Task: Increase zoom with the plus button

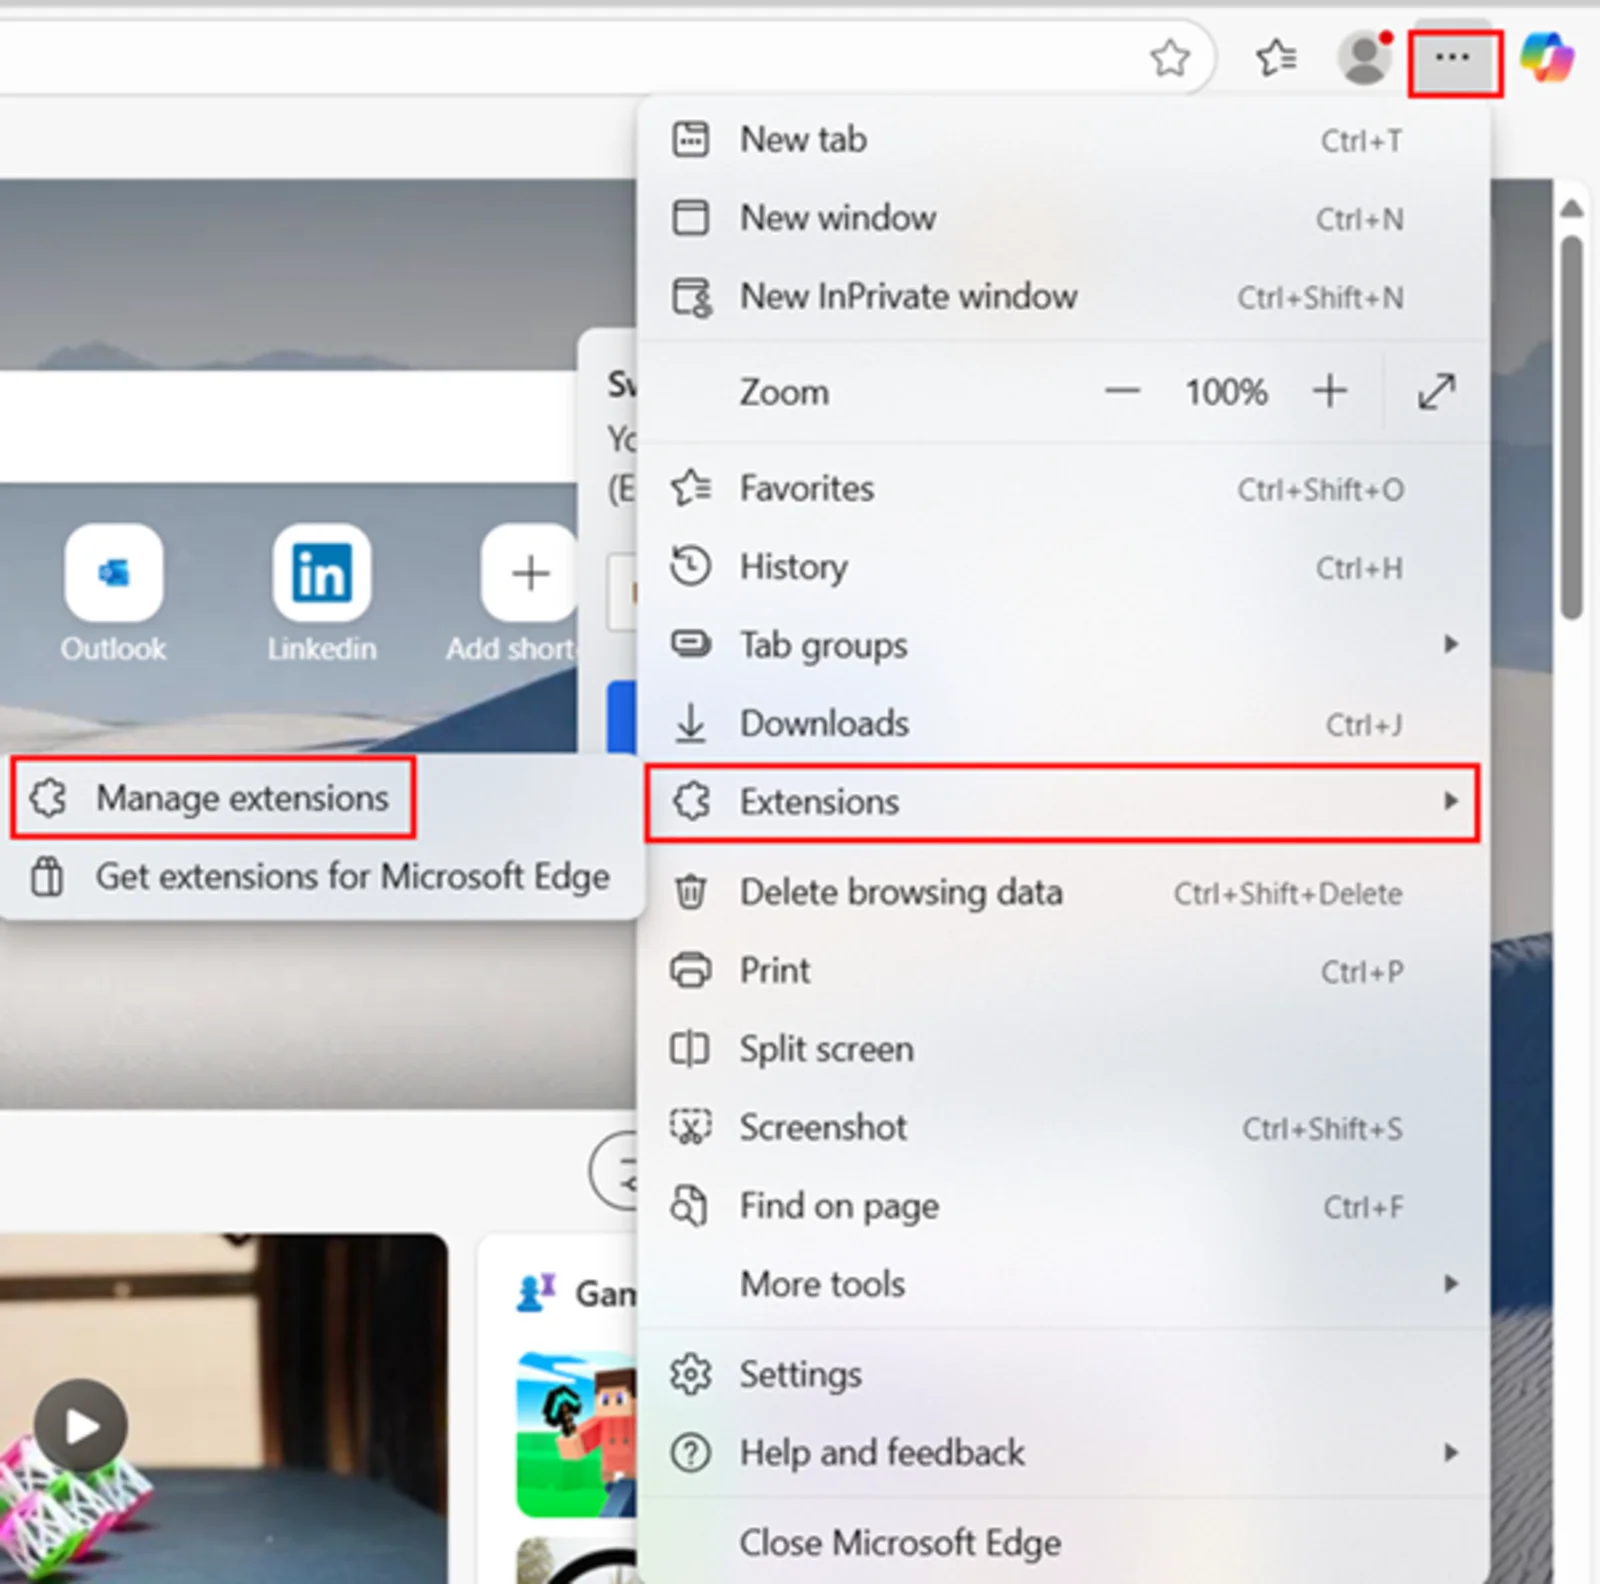Action: [x=1330, y=391]
